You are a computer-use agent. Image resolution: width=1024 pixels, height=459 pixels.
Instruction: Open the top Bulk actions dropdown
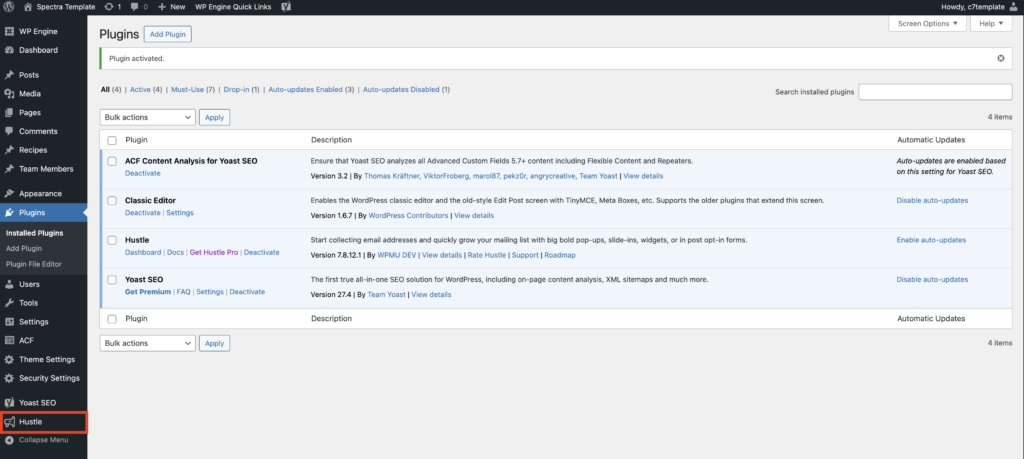(147, 117)
